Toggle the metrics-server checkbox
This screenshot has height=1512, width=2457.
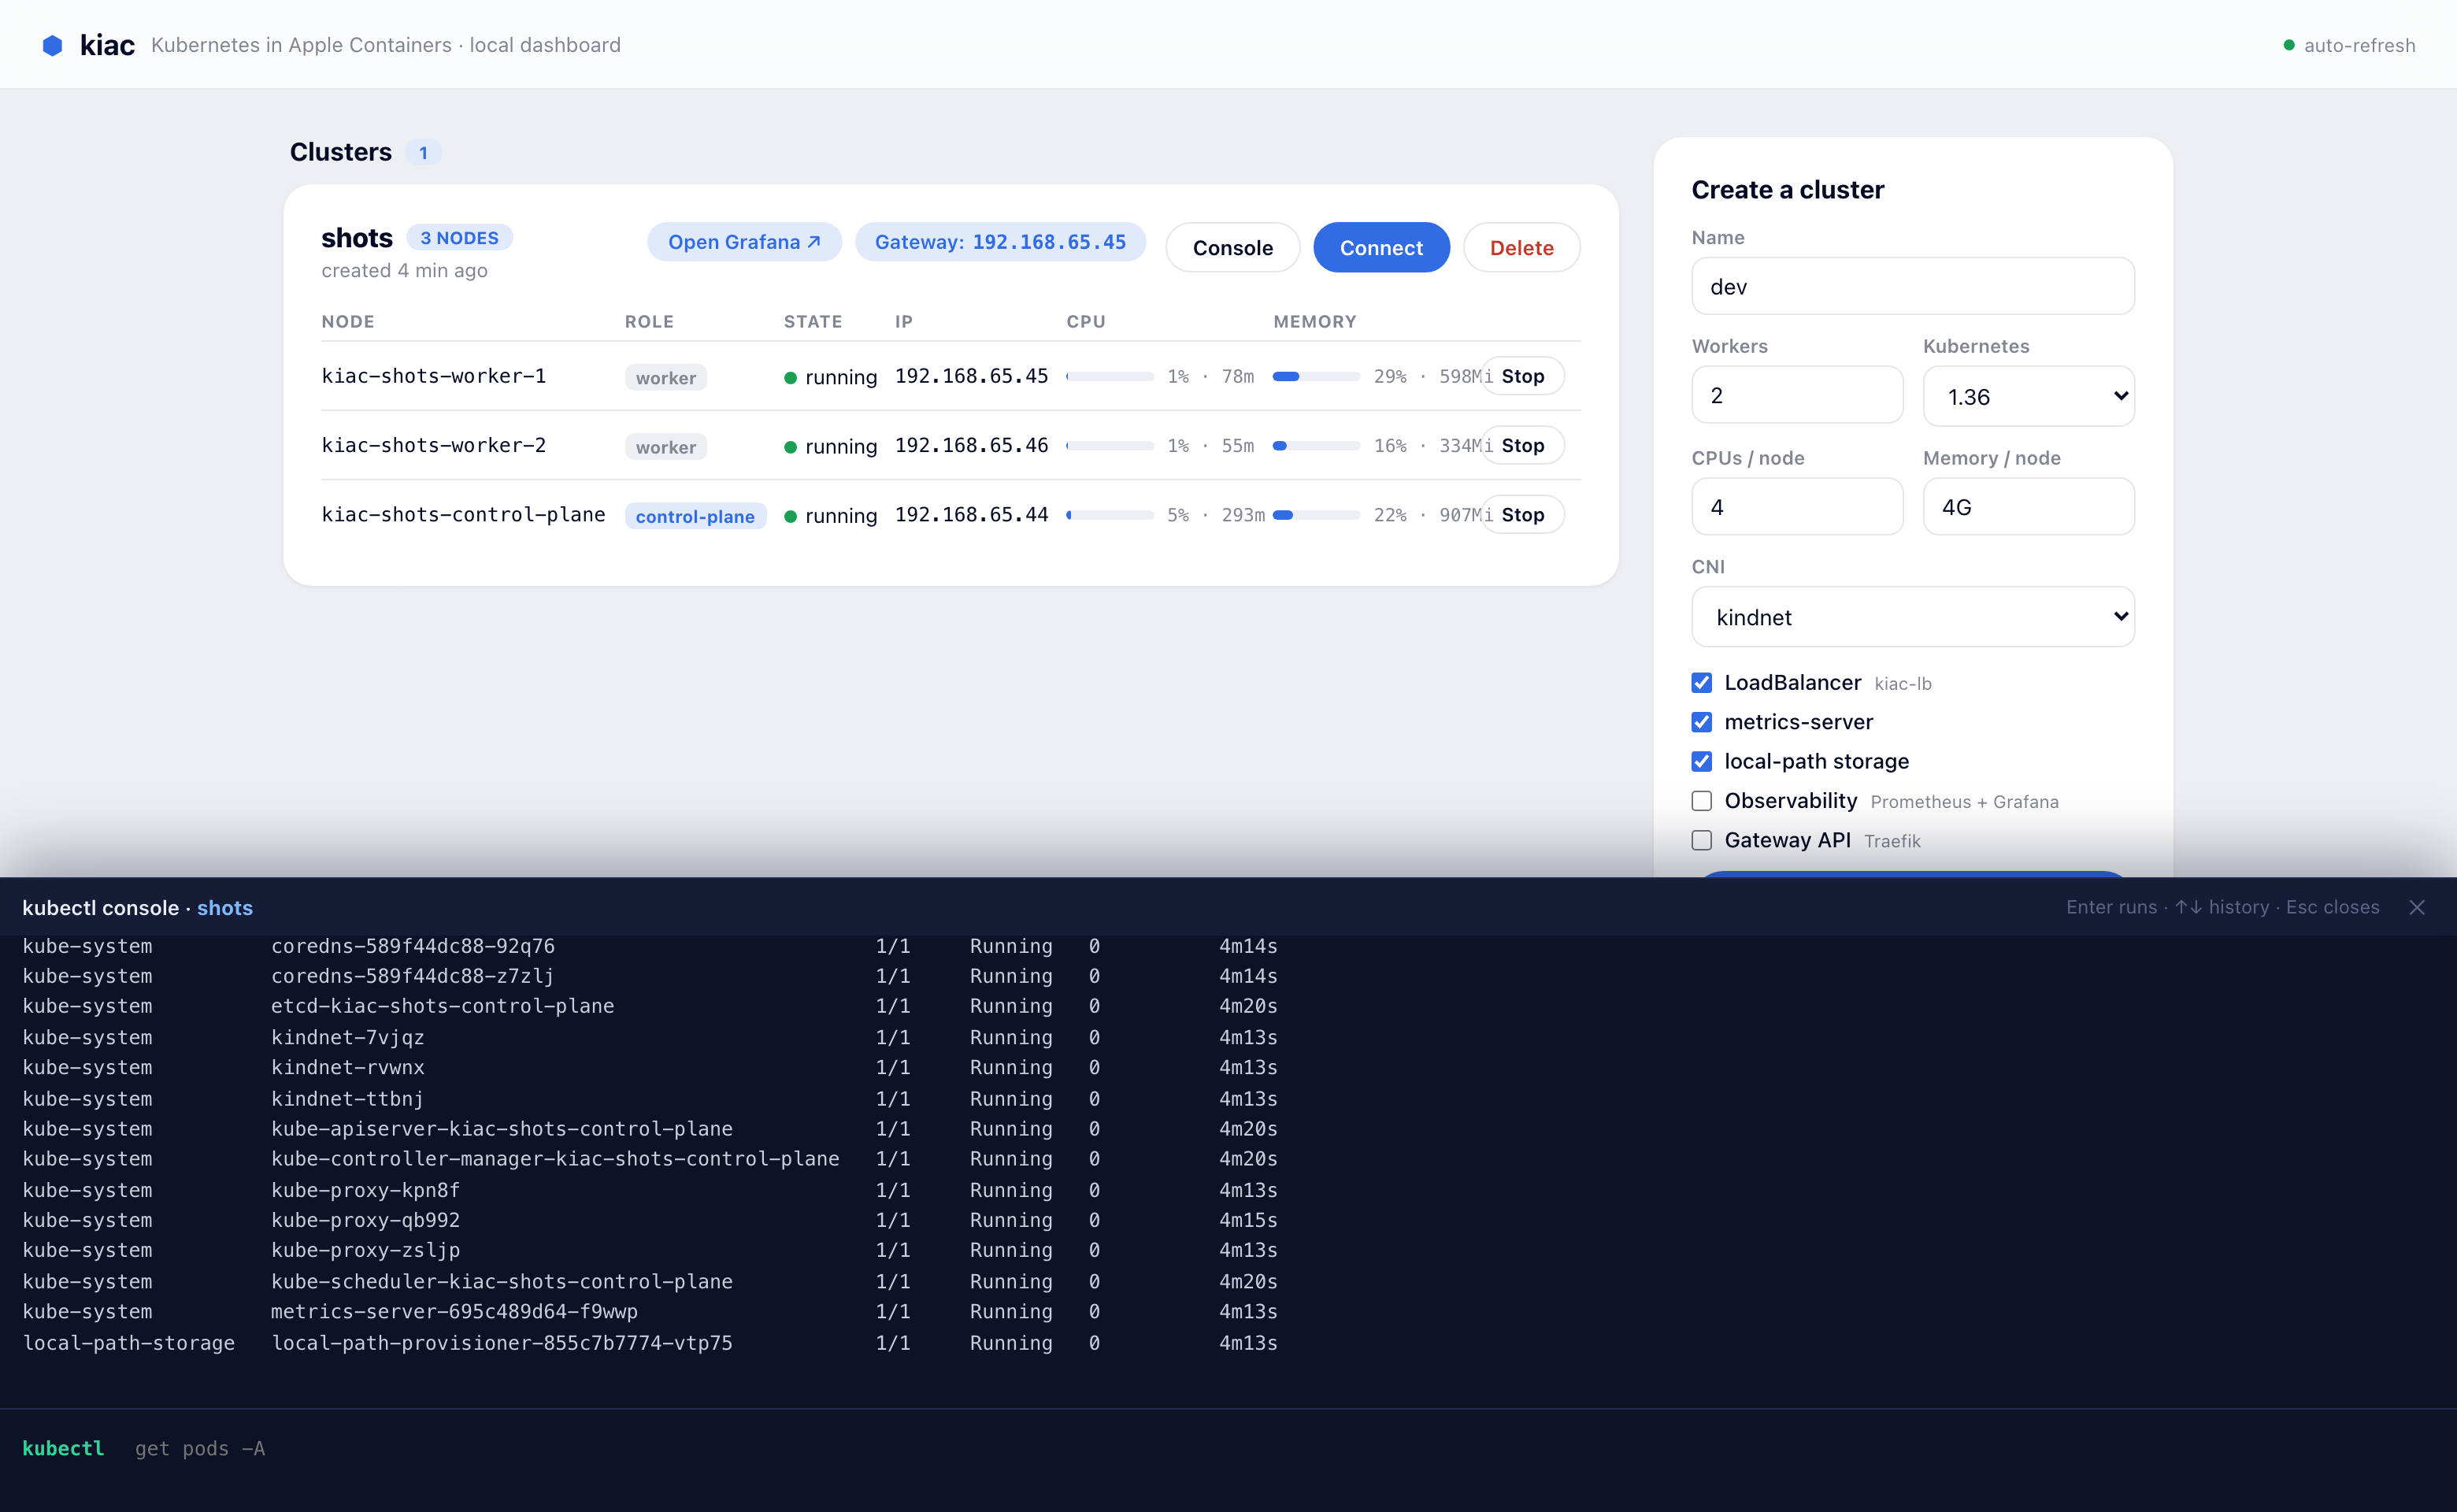point(1702,722)
